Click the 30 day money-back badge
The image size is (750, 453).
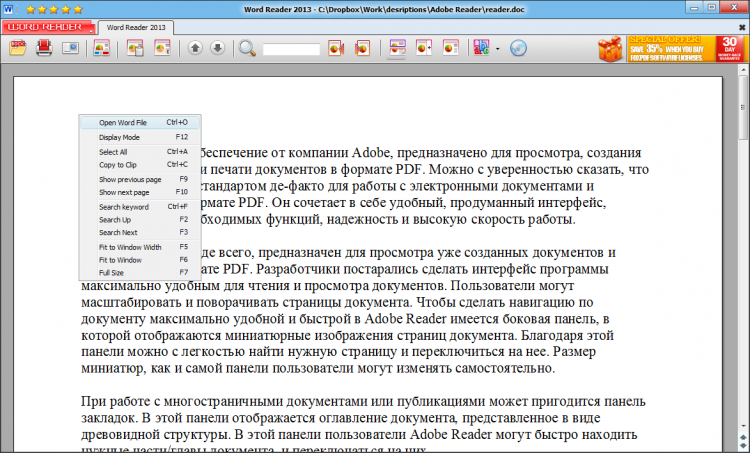729,49
